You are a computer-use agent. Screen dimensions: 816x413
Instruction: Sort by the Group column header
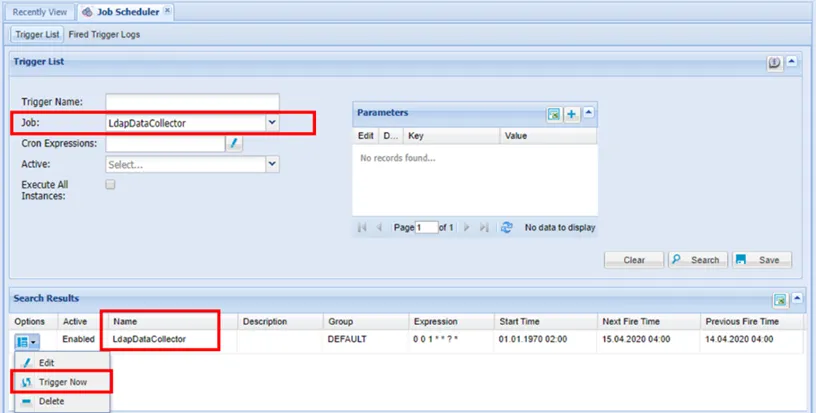[x=366, y=321]
